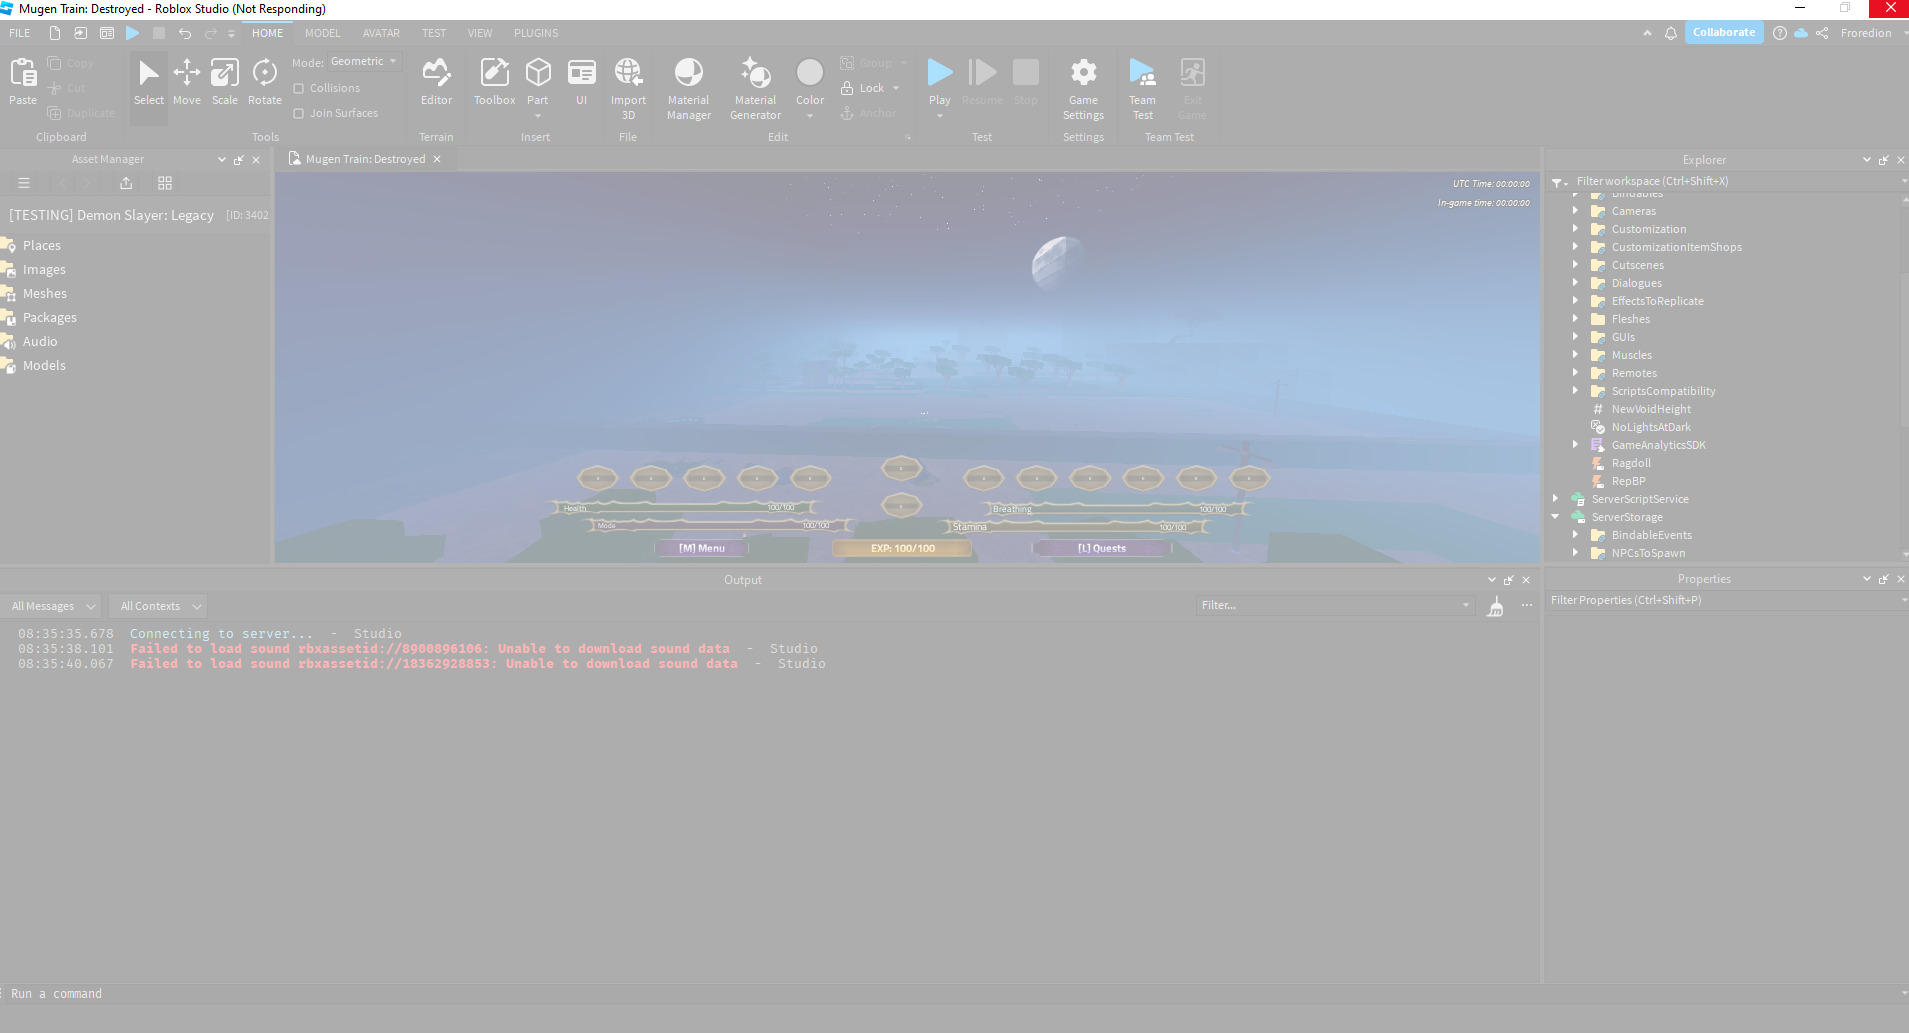
Task: Open the PLUGINS tab
Action: click(x=536, y=32)
